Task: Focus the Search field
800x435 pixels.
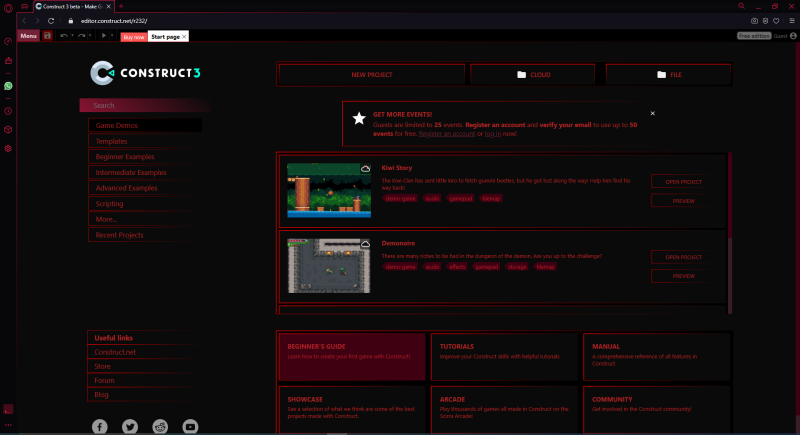Action: [x=145, y=105]
